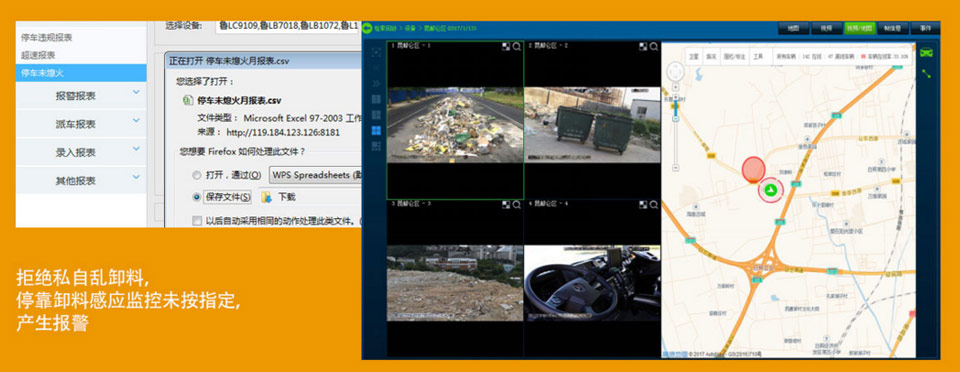Image resolution: width=960 pixels, height=372 pixels.
Task: Expand the 录入报表 section arrow
Action: click(x=136, y=149)
